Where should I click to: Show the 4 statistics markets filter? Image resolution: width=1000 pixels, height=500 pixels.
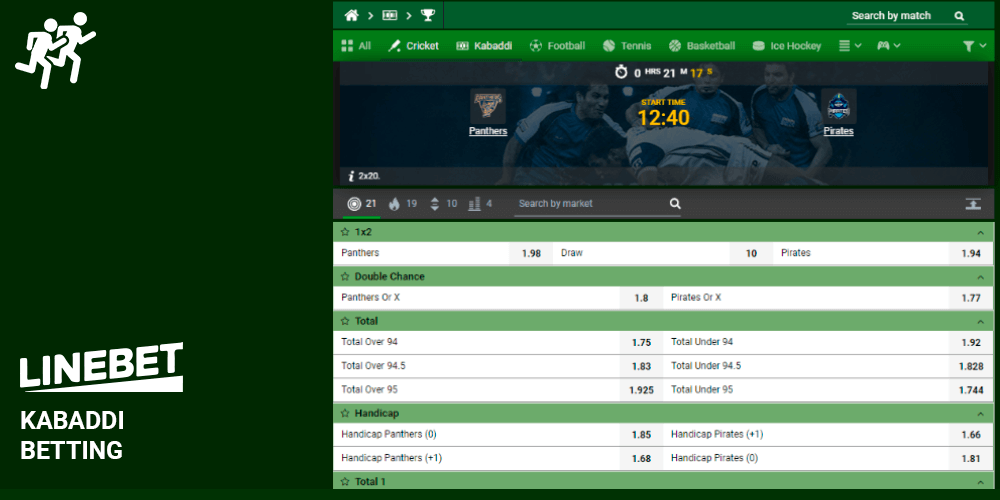[480, 204]
